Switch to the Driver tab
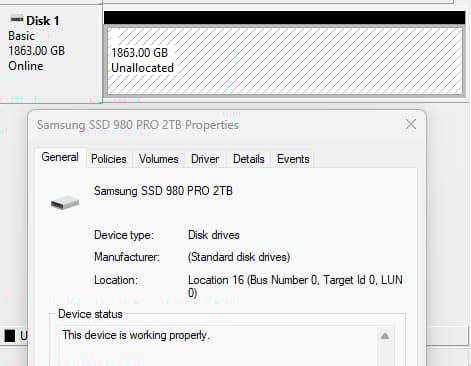Screen dimensions: 471x366 205,159
